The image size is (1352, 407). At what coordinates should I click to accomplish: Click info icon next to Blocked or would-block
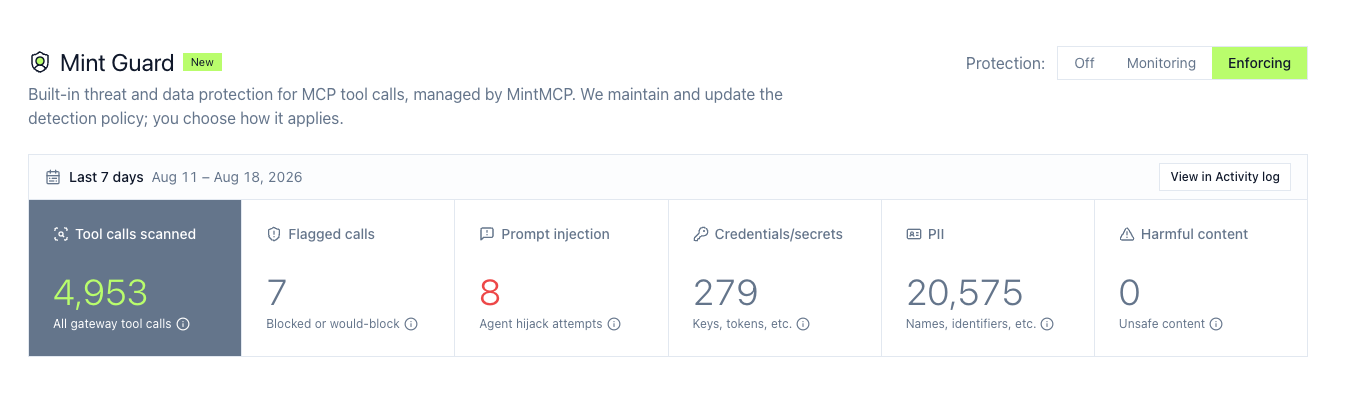(411, 324)
